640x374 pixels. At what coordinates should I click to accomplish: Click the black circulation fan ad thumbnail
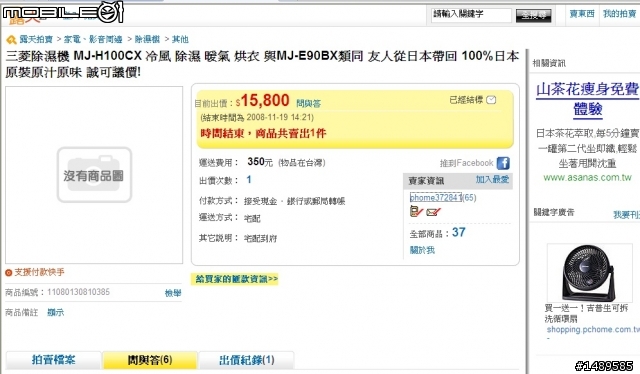pos(589,272)
